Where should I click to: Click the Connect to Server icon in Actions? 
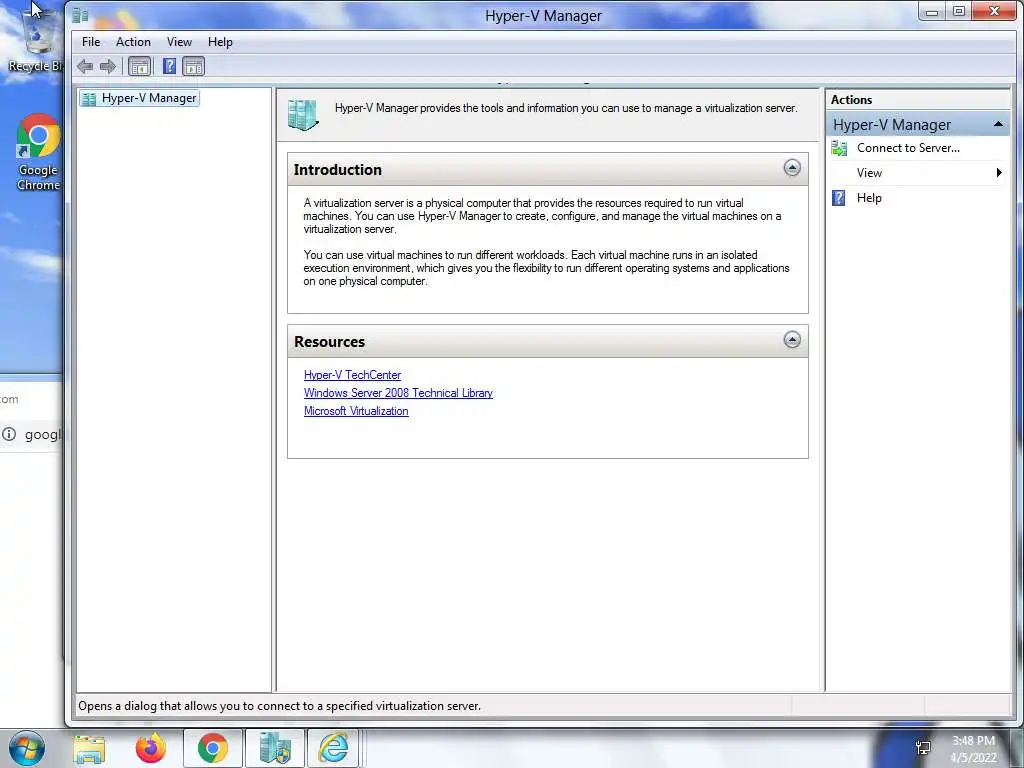839,148
